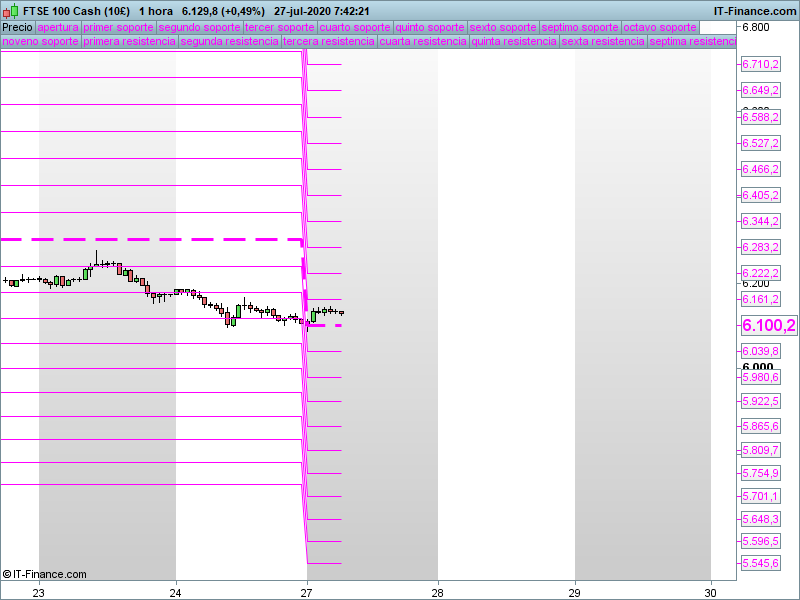Select the tercer soporte label
This screenshot has width=800, height=600.
click(x=280, y=28)
